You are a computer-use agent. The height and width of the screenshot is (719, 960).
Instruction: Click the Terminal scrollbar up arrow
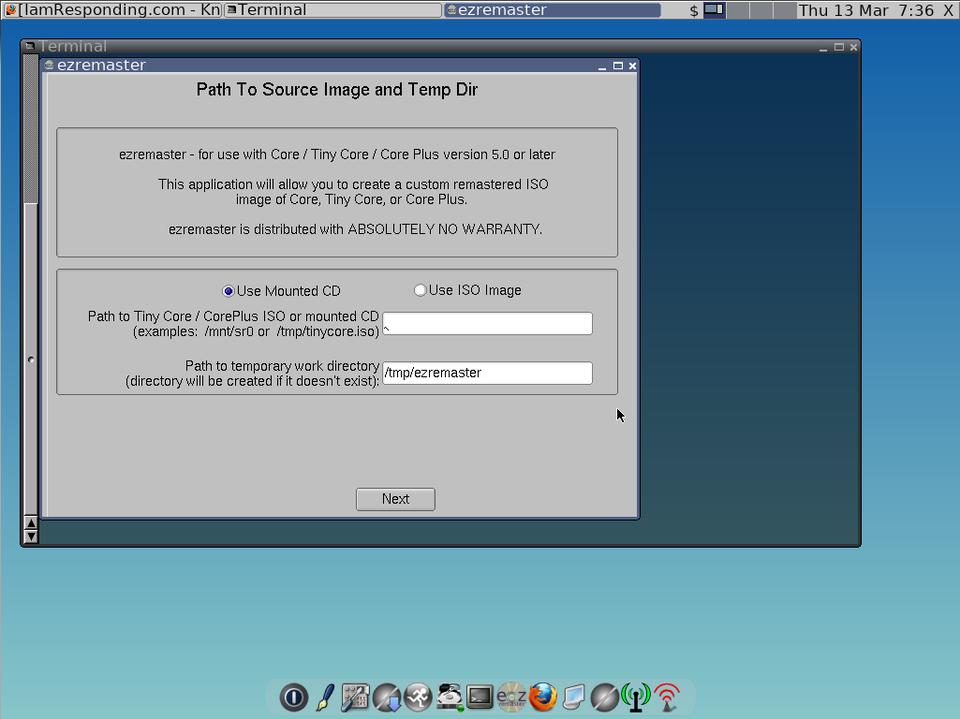coord(30,523)
